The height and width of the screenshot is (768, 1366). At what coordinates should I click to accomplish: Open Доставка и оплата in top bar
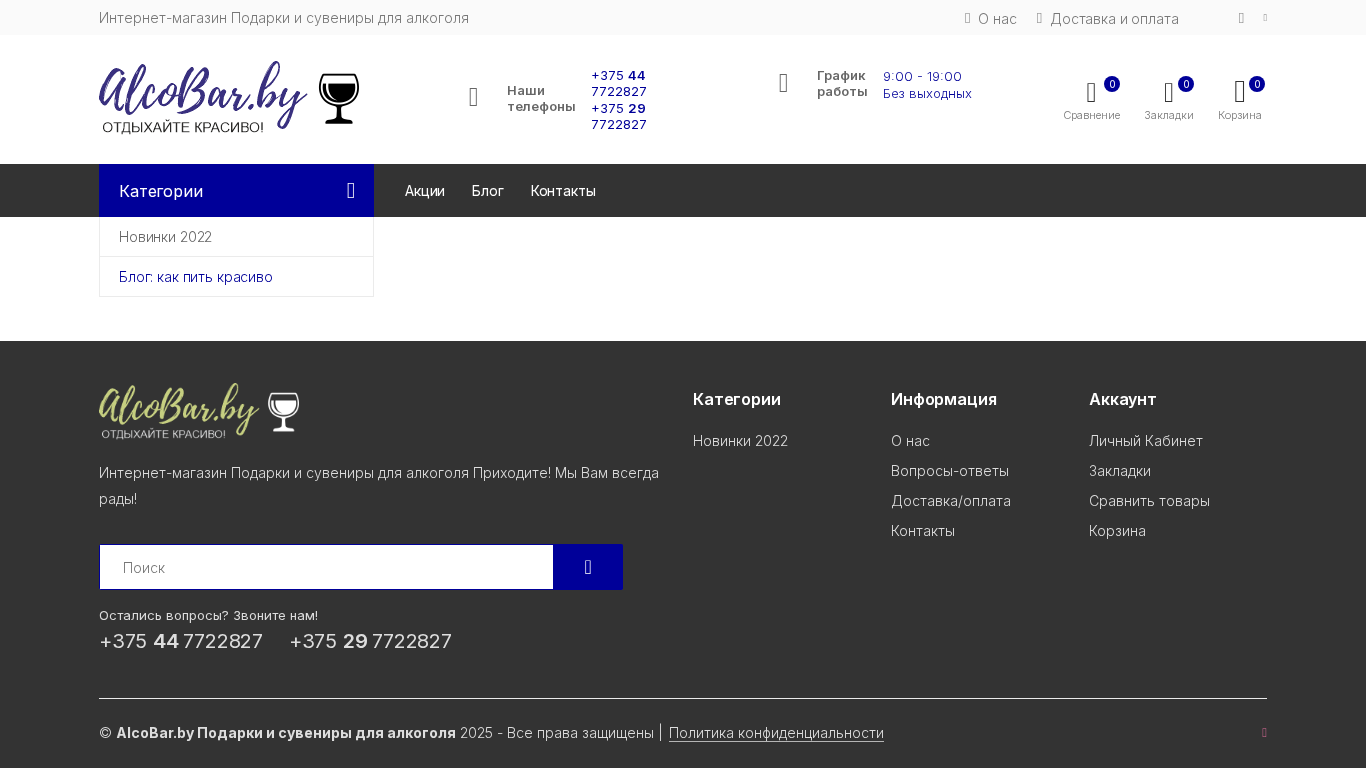pos(1114,19)
